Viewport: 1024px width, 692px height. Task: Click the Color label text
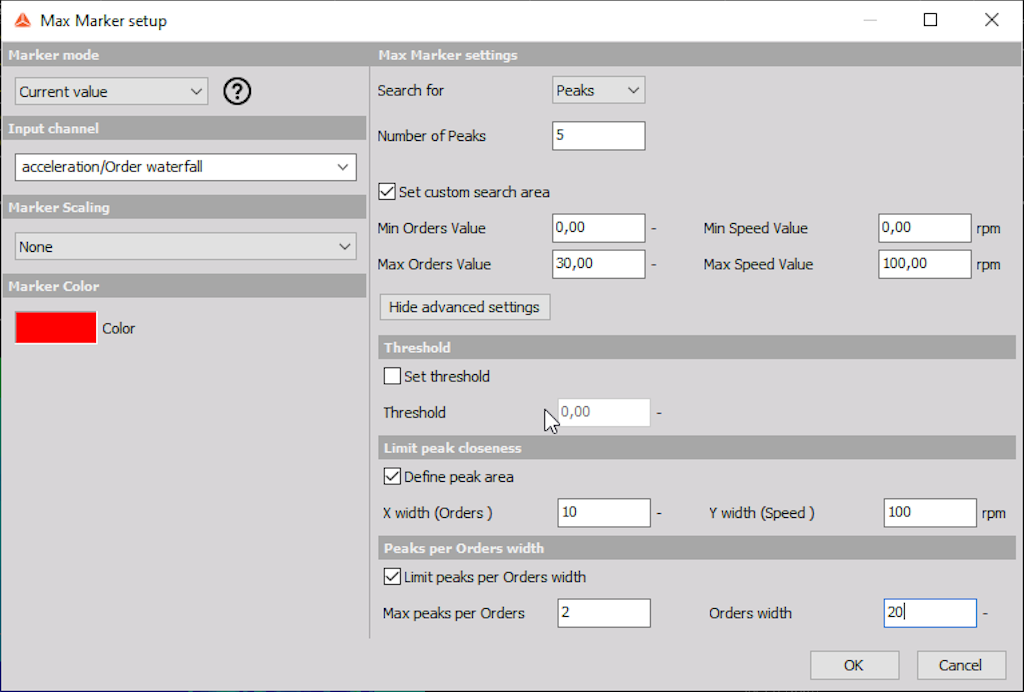pyautogui.click(x=119, y=328)
